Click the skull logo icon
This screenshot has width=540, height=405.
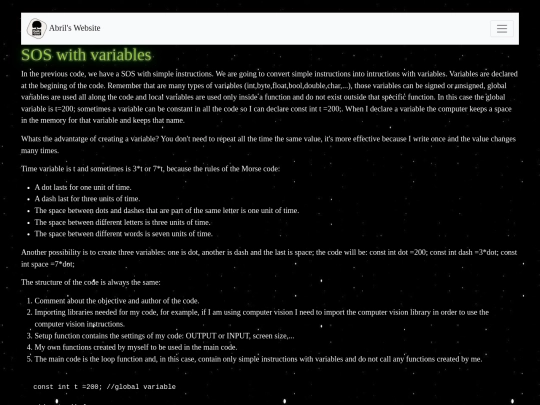[37, 29]
